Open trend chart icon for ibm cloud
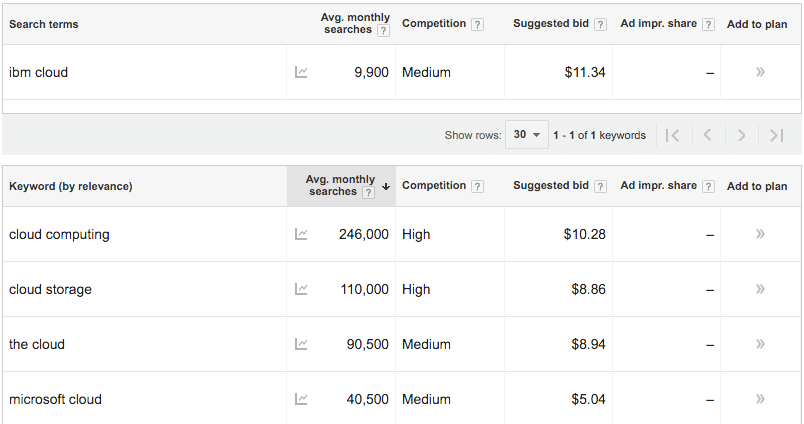Viewport: 804px width, 424px height. [301, 72]
